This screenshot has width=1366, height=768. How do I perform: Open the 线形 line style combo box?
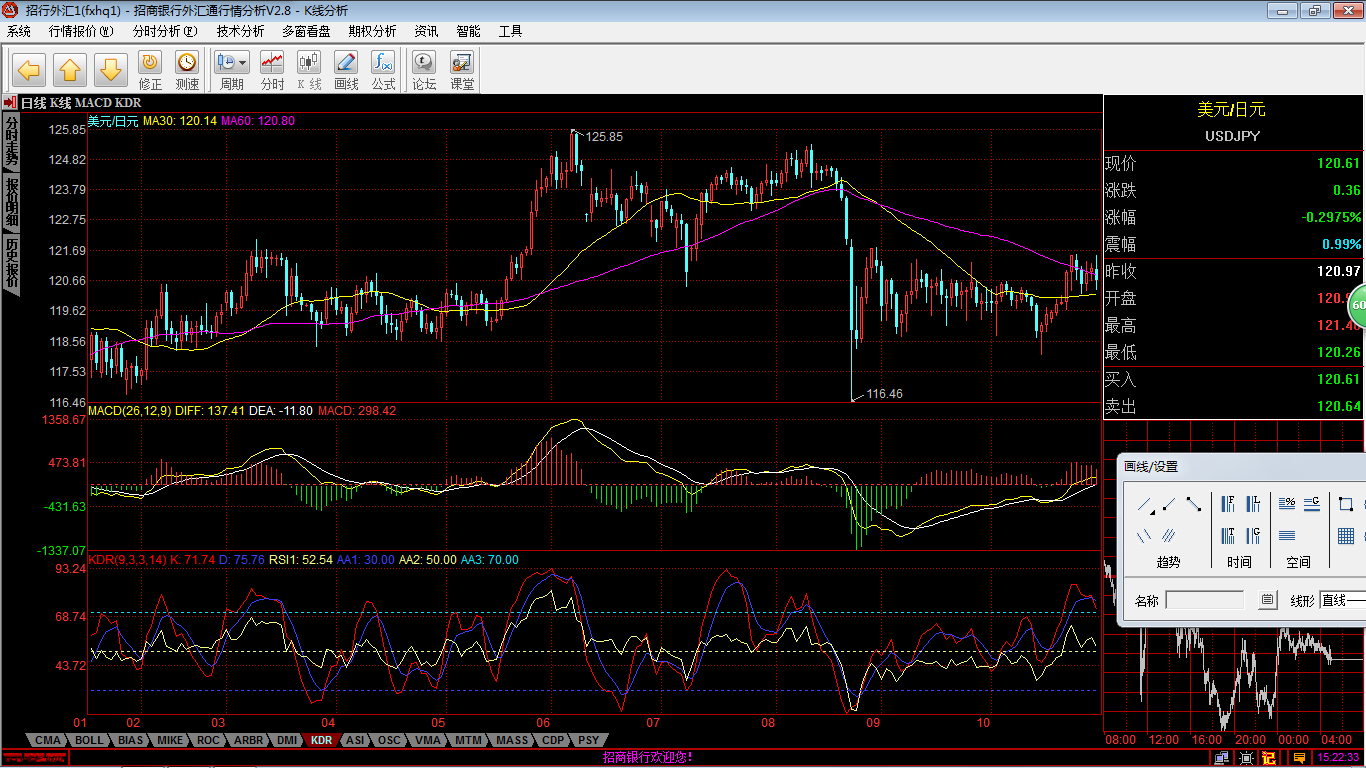pos(1342,600)
